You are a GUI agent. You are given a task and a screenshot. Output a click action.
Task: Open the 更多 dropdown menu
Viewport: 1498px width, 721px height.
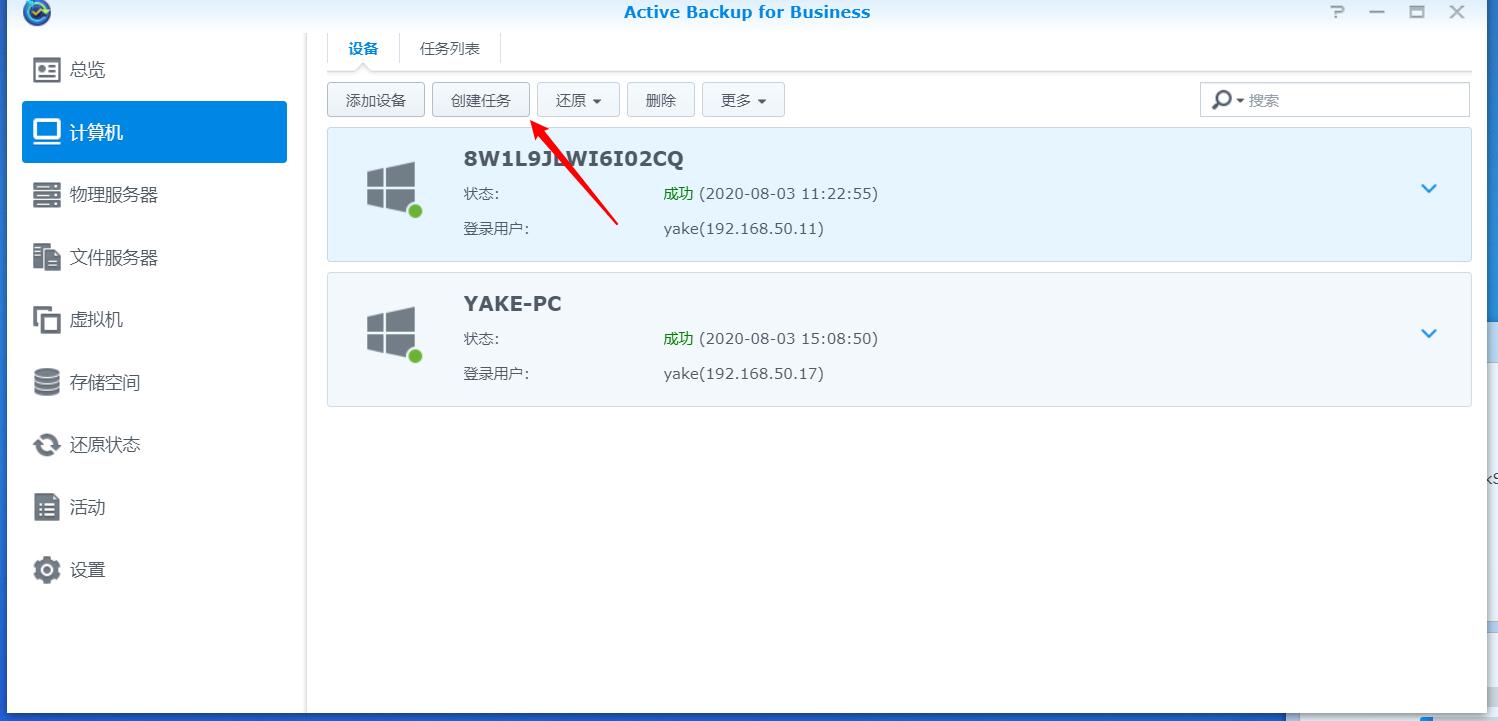(743, 100)
